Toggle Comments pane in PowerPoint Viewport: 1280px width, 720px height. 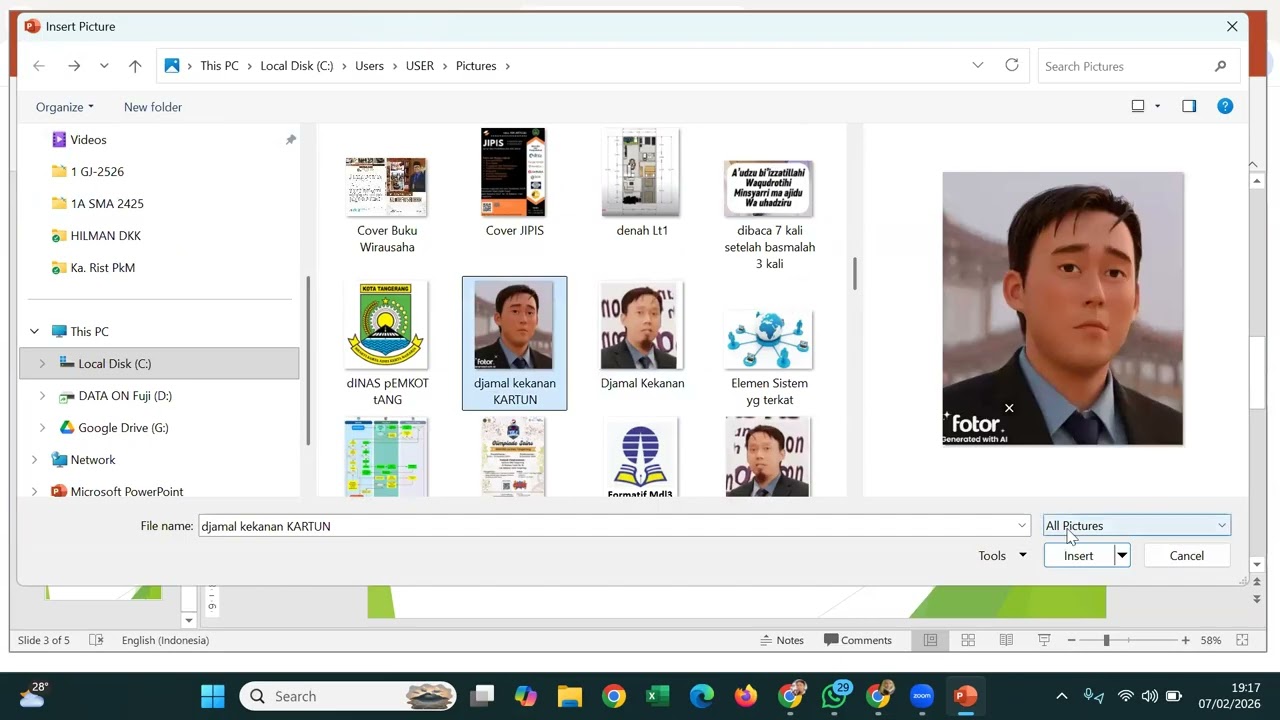point(857,640)
